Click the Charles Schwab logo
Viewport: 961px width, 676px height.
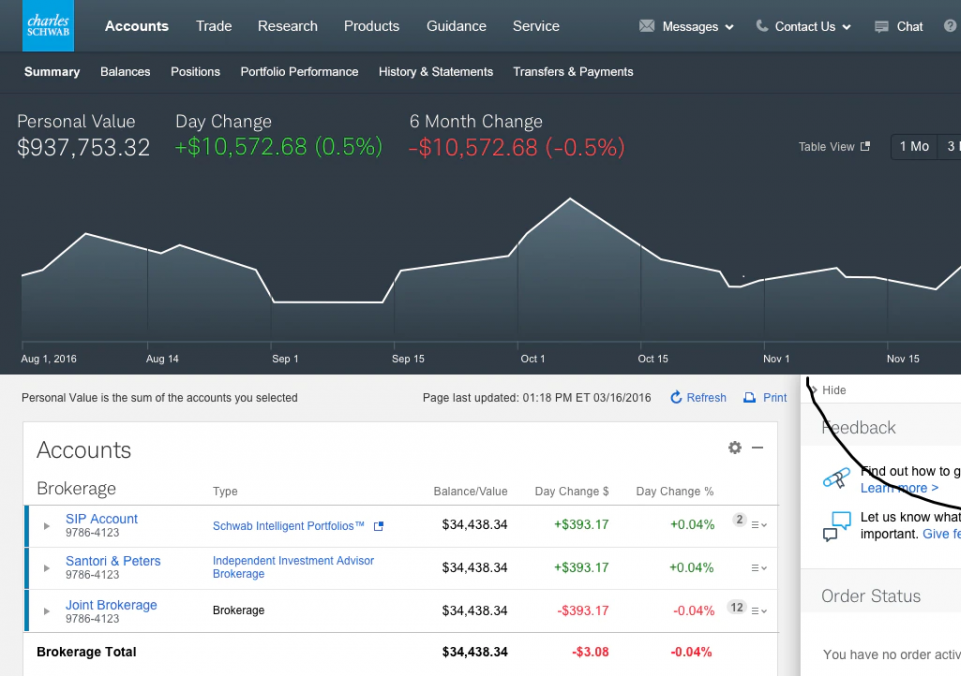pyautogui.click(x=48, y=26)
